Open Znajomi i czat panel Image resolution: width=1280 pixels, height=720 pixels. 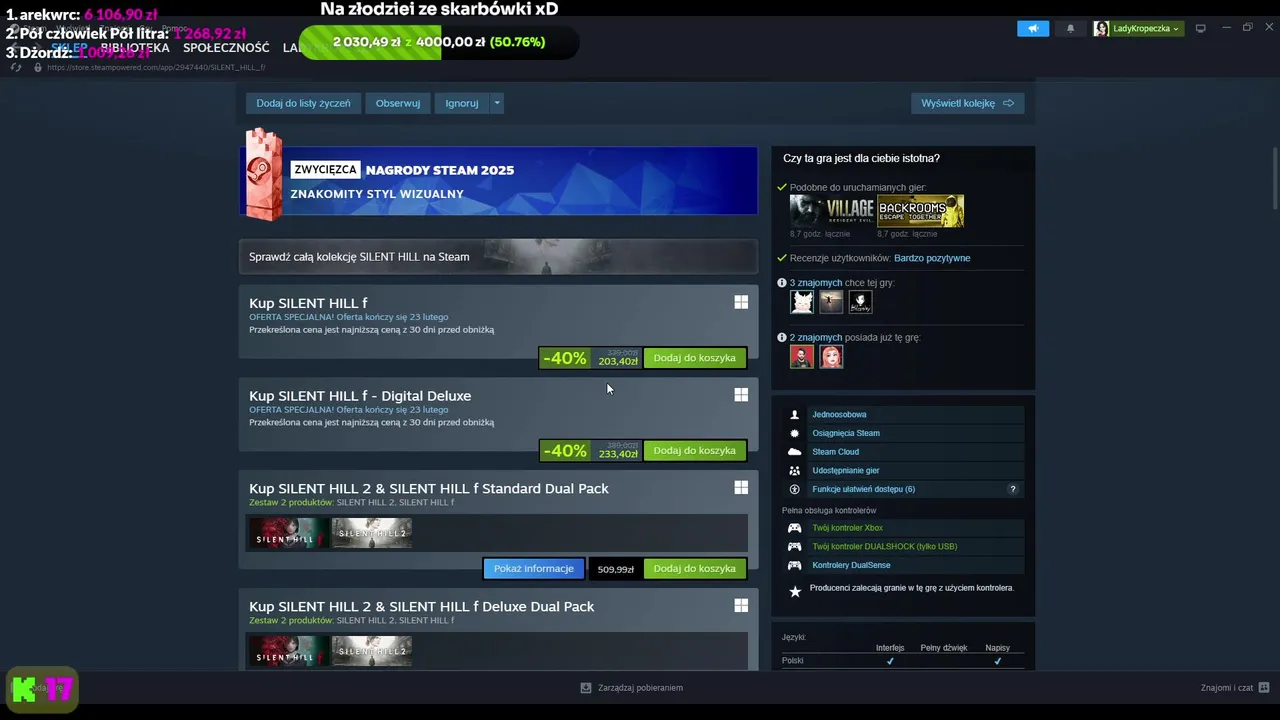point(1235,688)
